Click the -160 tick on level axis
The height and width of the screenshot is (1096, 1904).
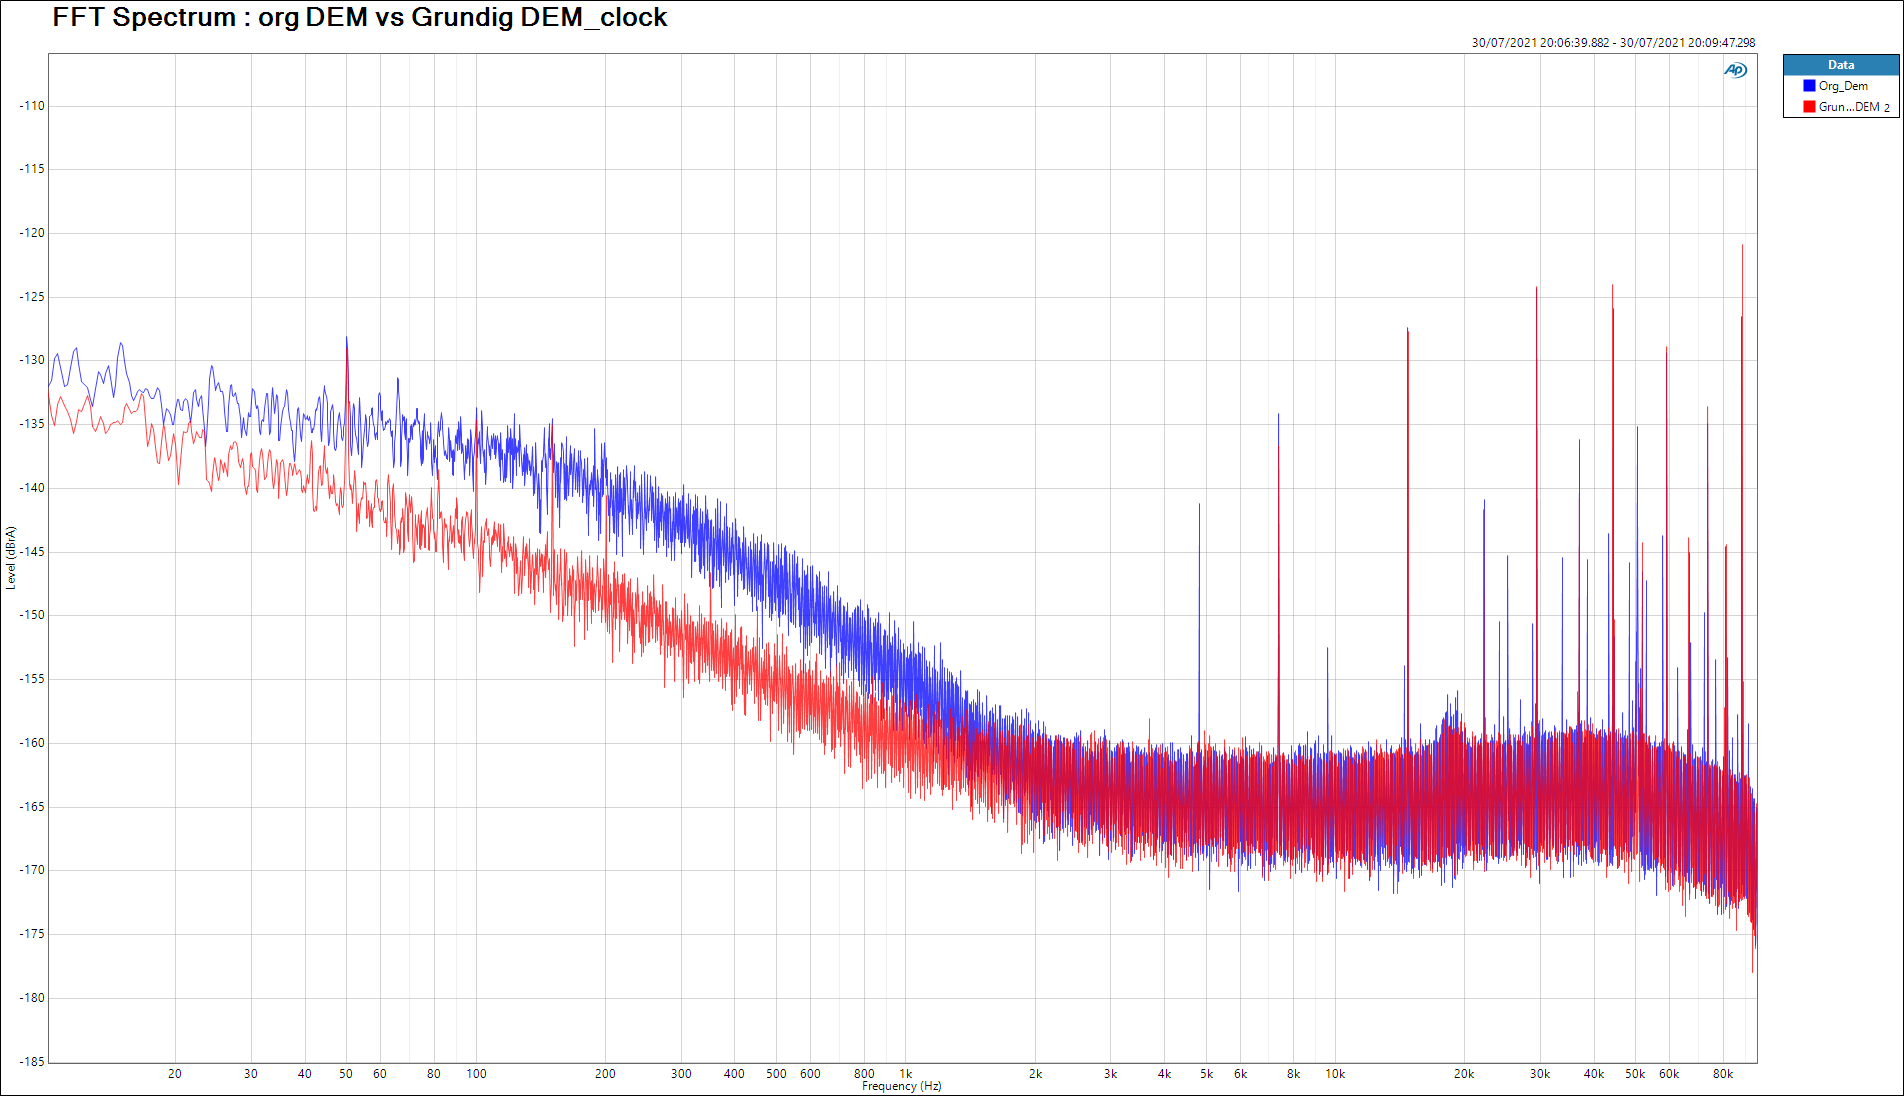32,743
